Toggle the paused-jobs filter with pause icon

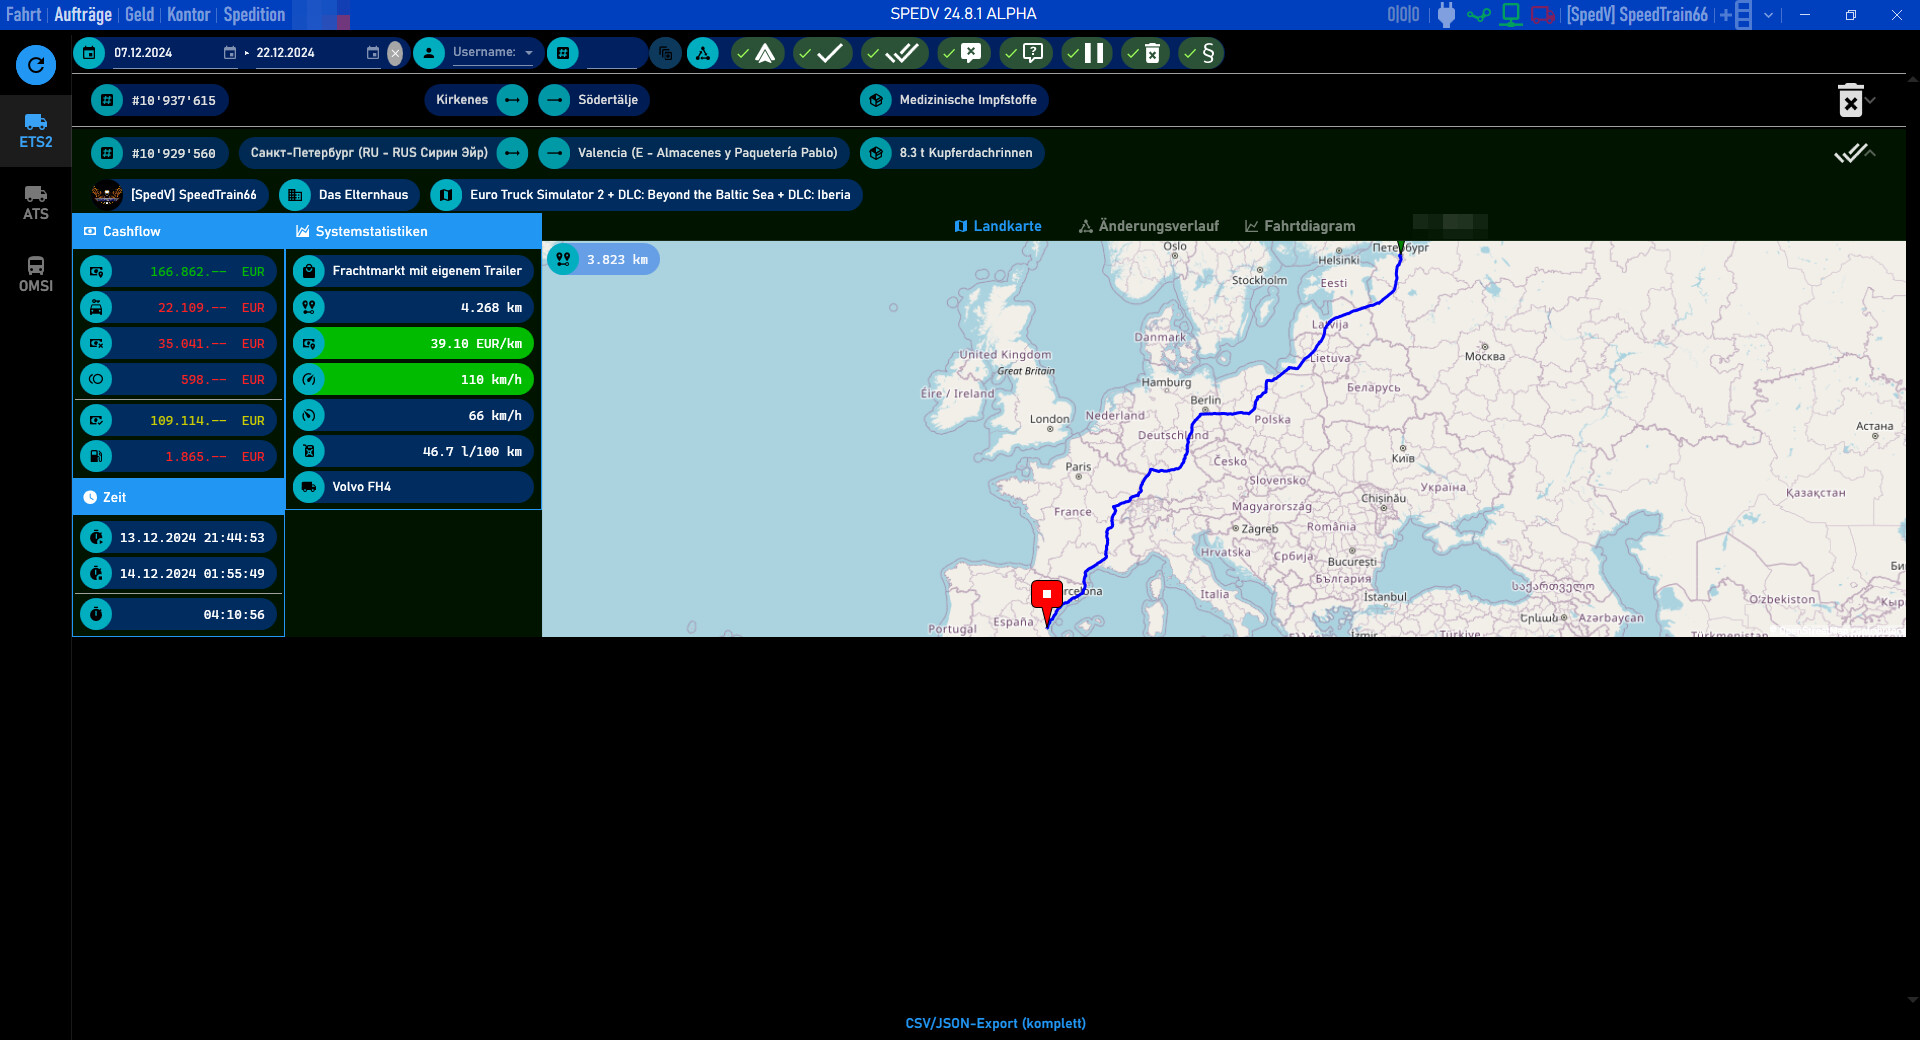[x=1087, y=53]
